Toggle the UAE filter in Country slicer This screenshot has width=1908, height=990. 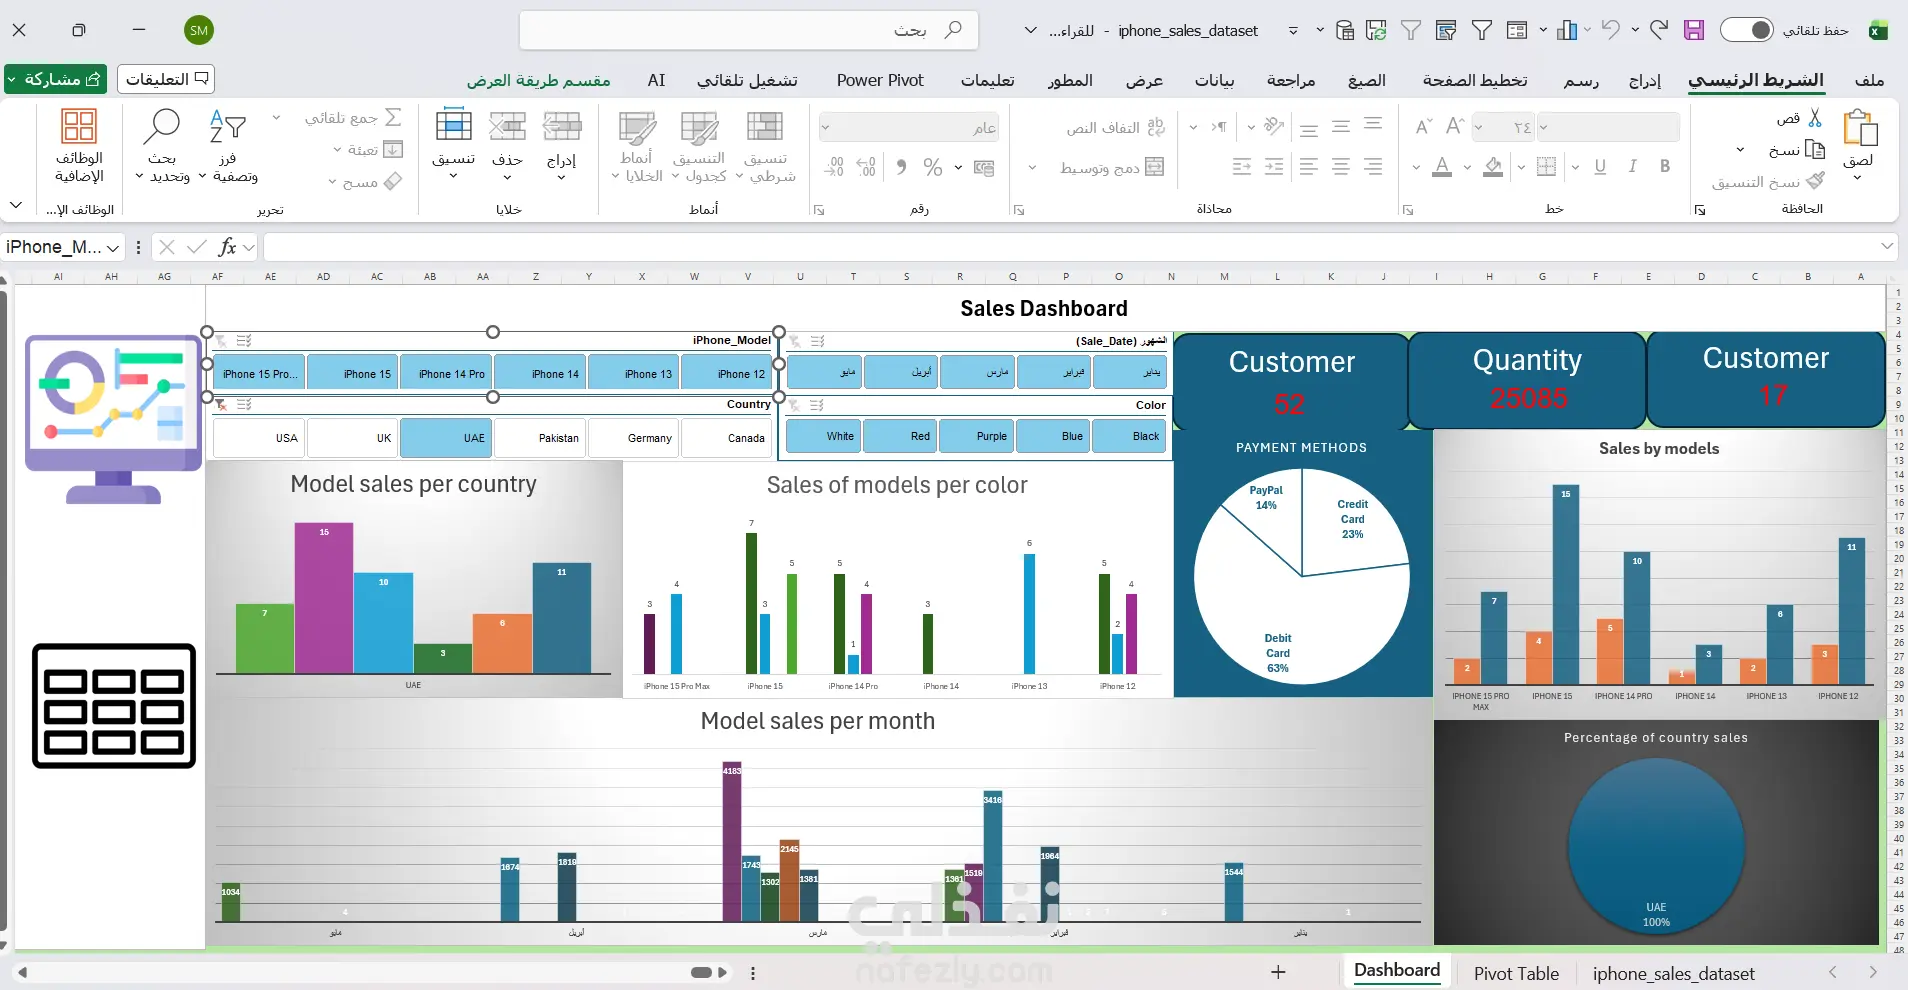(446, 438)
